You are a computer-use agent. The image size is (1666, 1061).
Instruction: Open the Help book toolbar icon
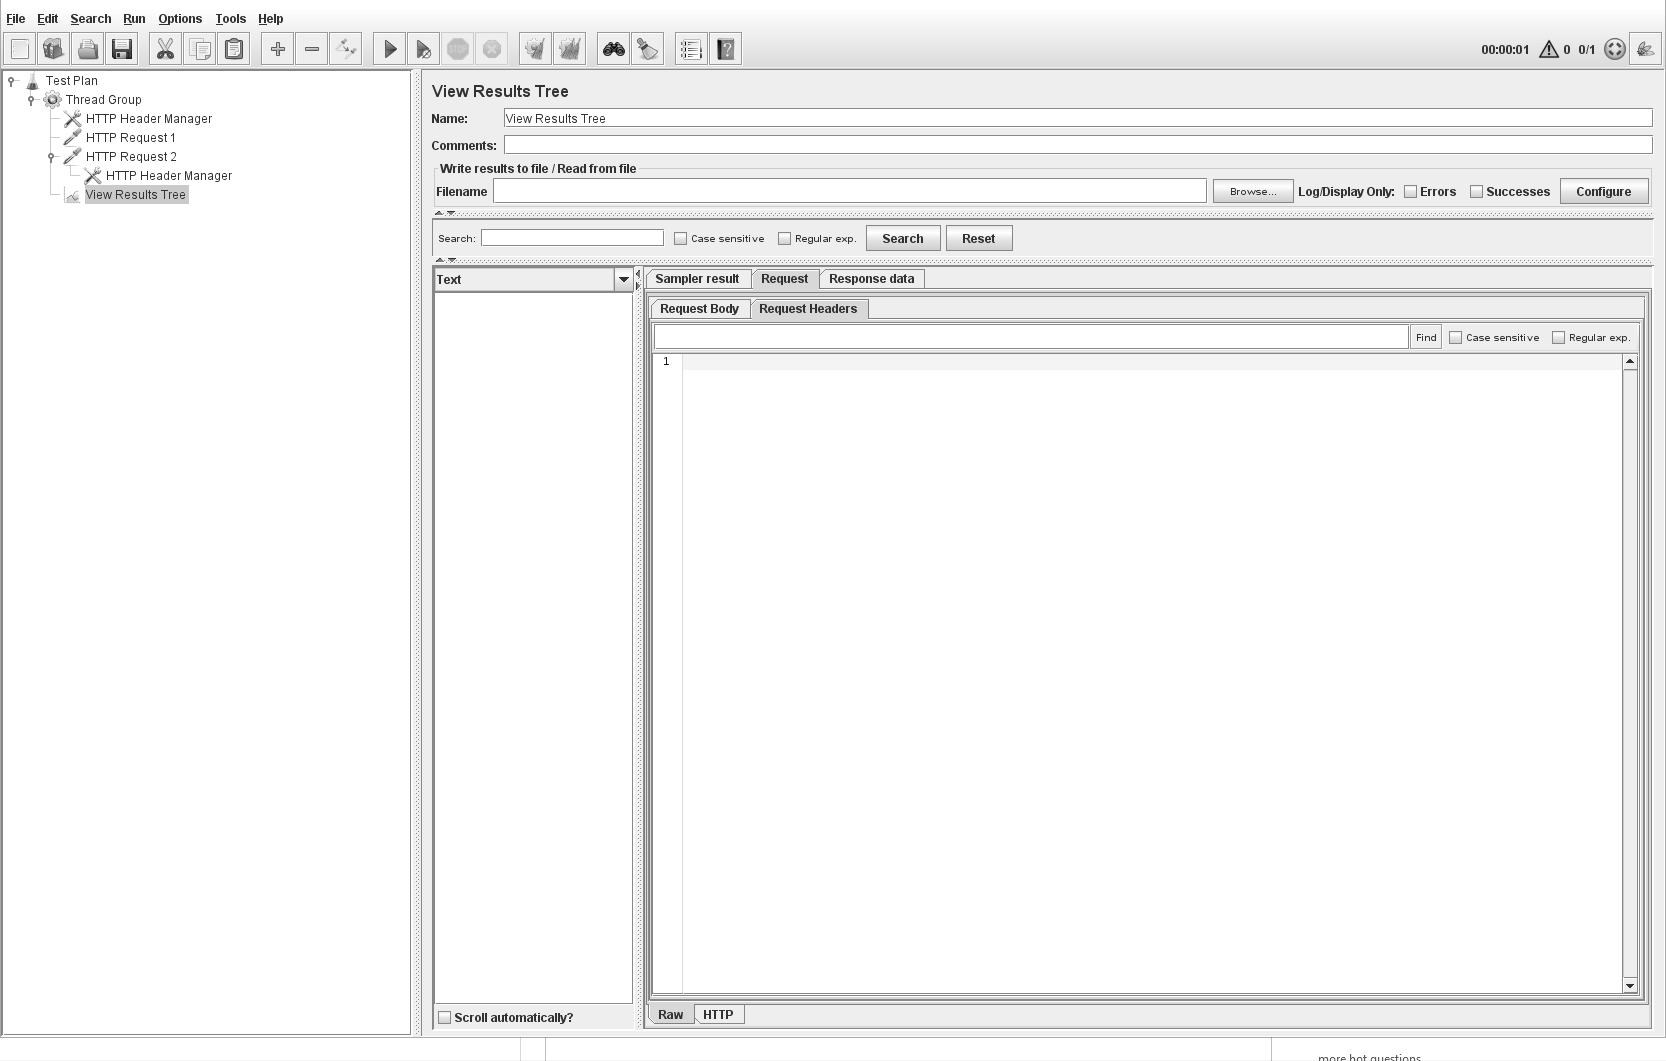(725, 49)
